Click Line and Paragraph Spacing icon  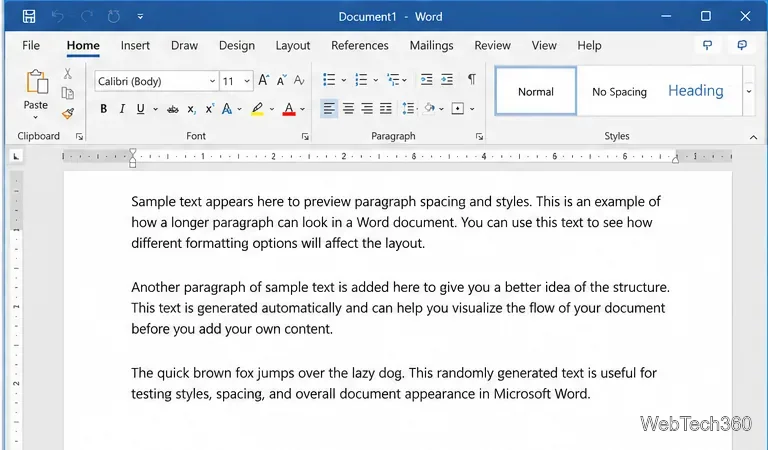408,108
